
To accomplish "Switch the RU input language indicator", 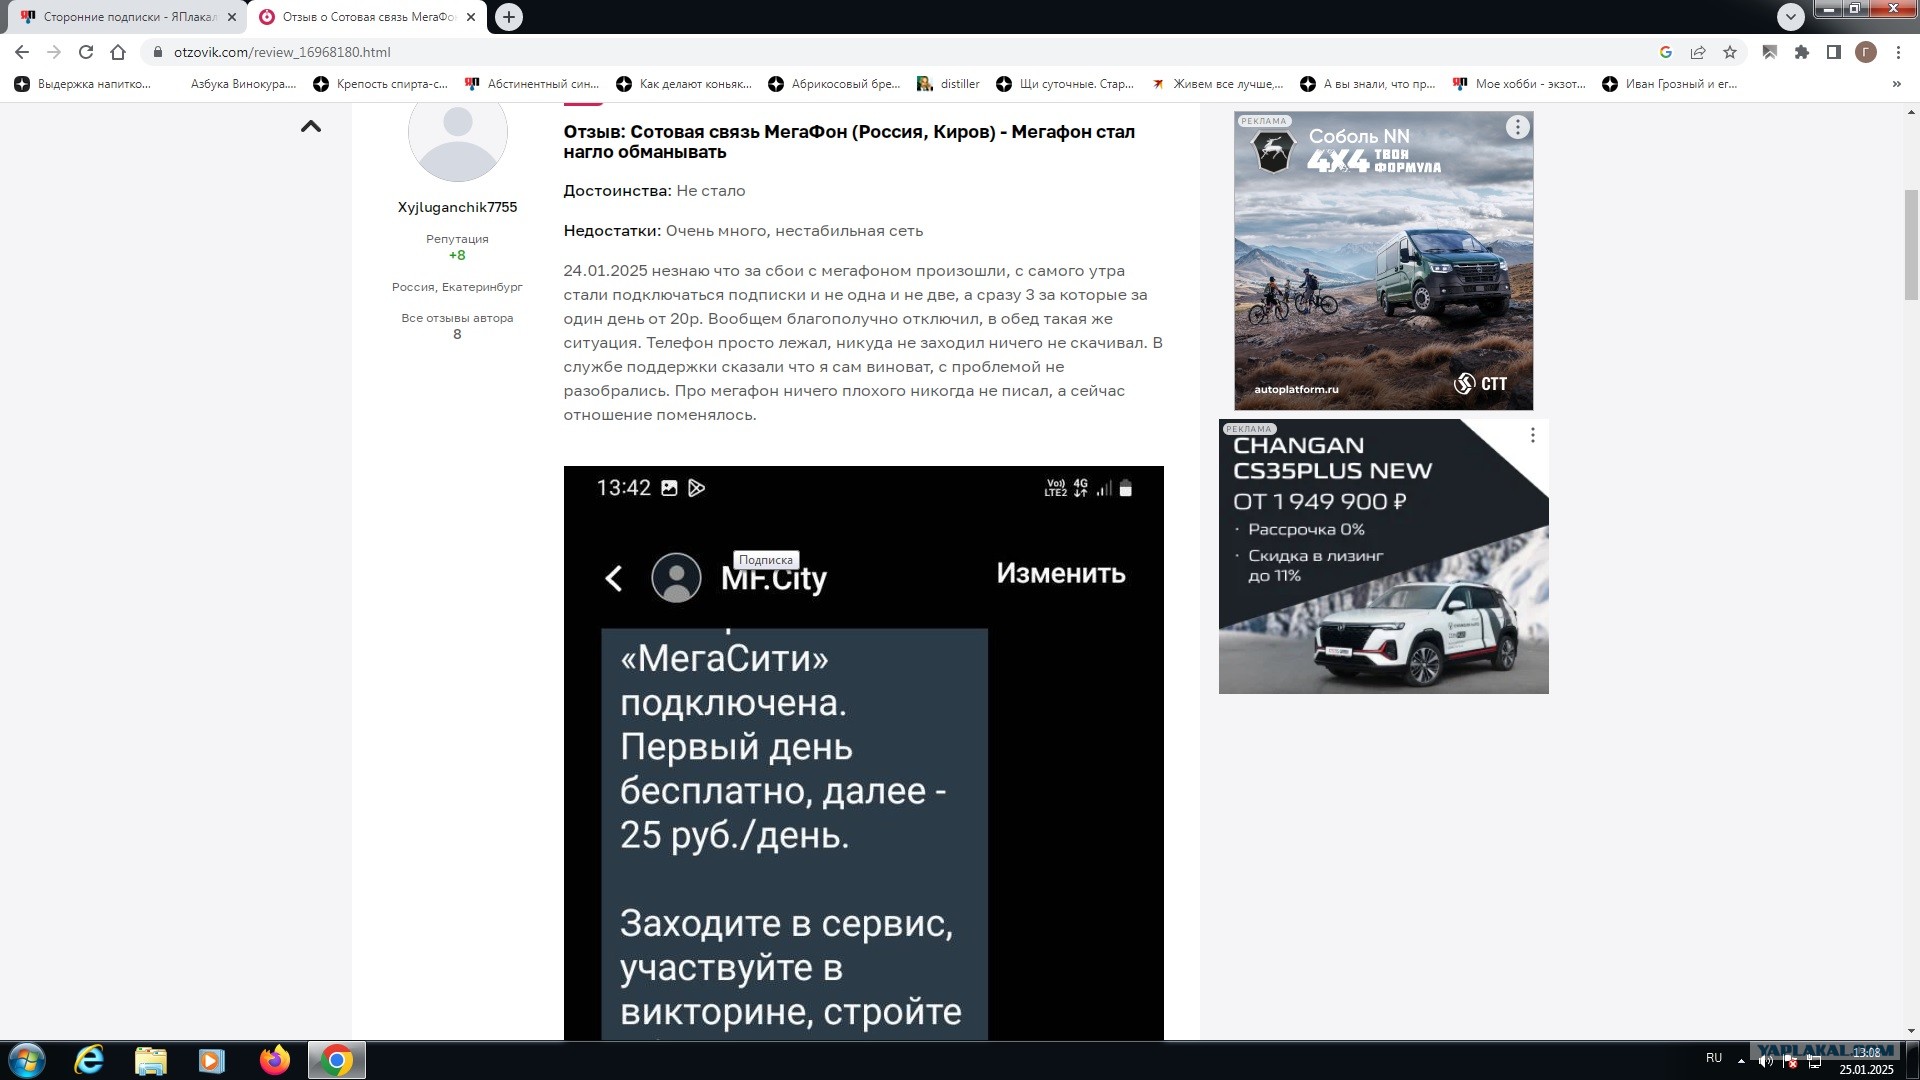I will coord(1714,1058).
